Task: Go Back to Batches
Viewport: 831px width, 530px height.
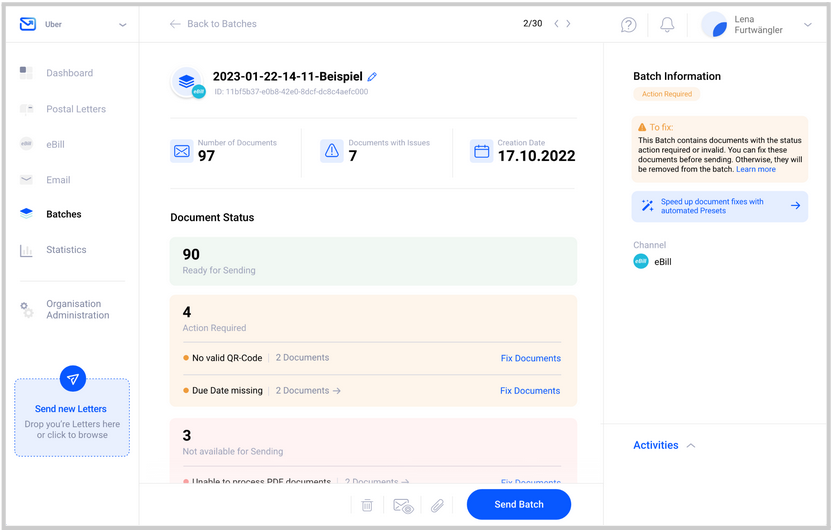Action: pos(213,24)
